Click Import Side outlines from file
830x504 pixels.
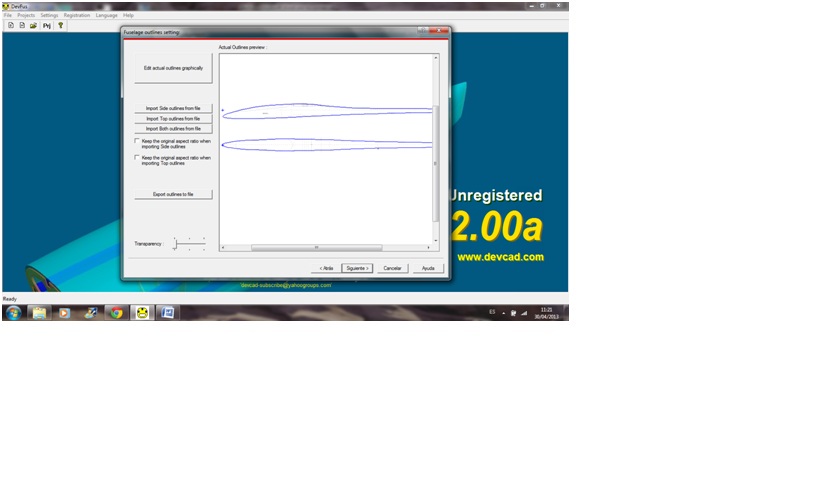coord(173,108)
